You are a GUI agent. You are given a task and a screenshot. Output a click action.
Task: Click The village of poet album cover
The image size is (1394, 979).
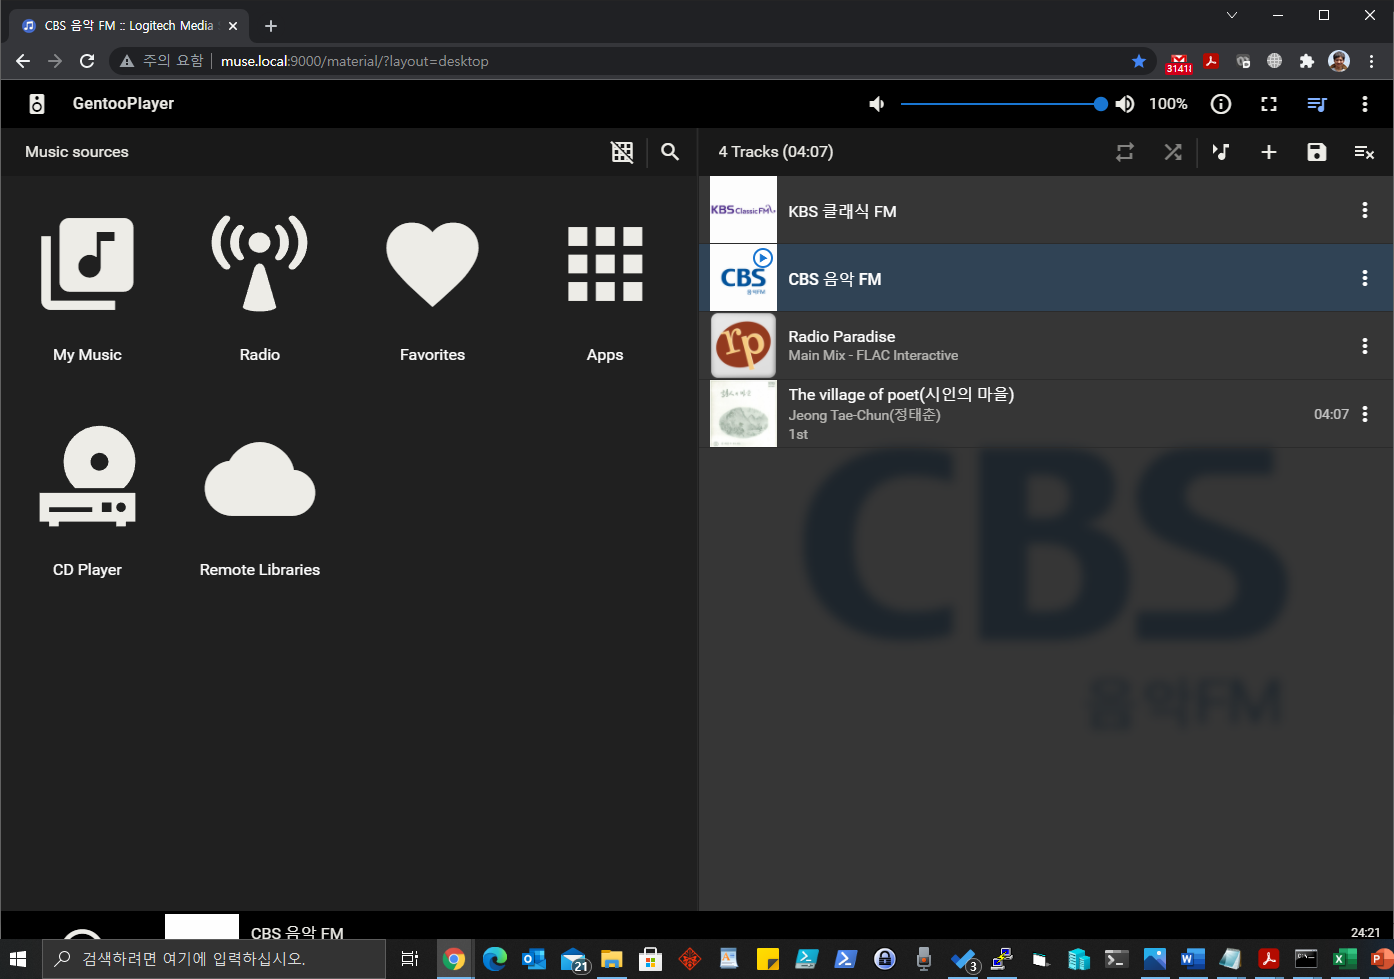click(743, 414)
